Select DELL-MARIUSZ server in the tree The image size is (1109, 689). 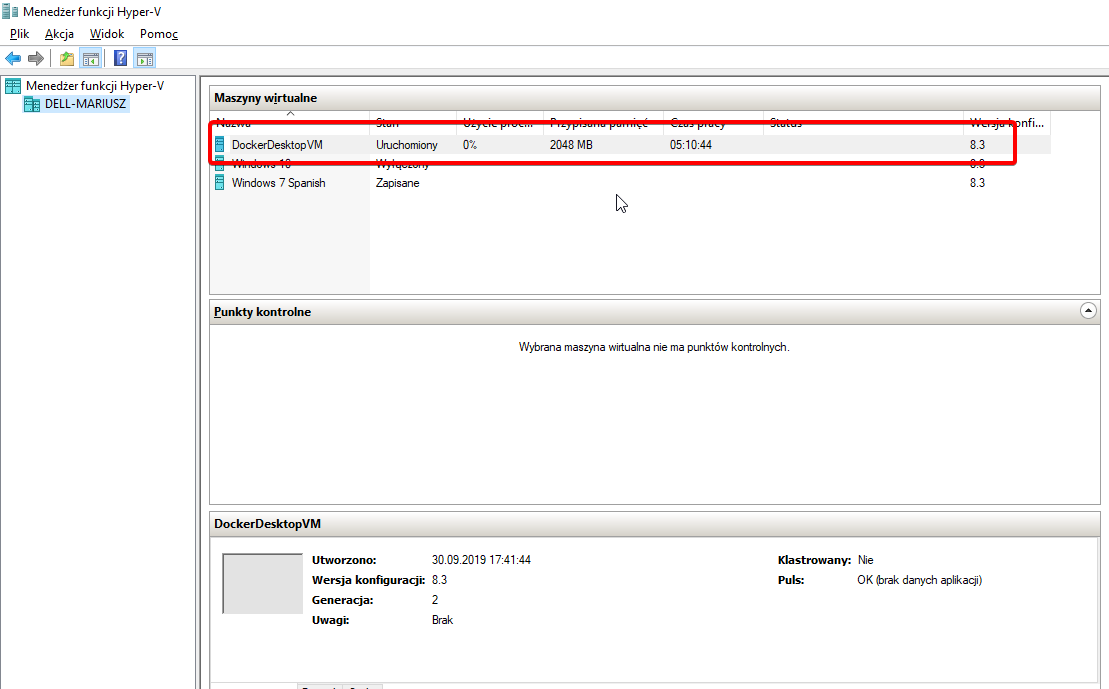(86, 104)
